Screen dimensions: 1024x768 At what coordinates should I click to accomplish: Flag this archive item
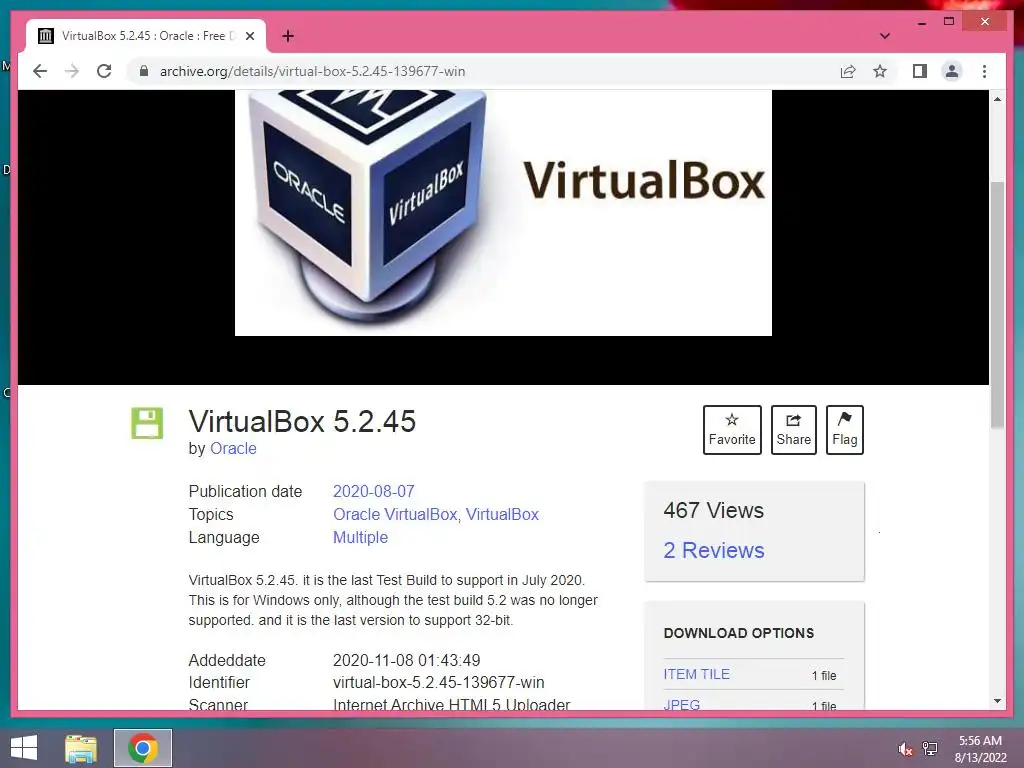tap(844, 430)
